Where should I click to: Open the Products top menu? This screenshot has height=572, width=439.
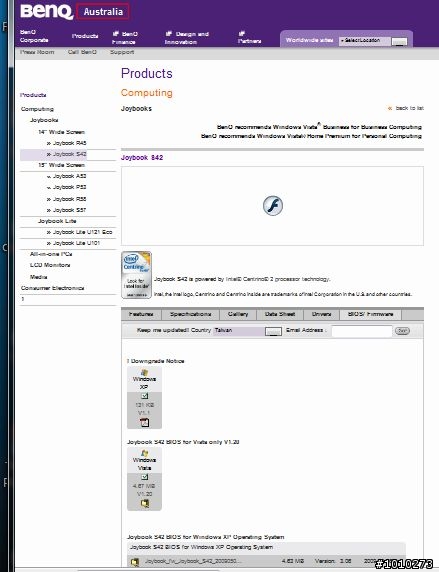coord(85,36)
